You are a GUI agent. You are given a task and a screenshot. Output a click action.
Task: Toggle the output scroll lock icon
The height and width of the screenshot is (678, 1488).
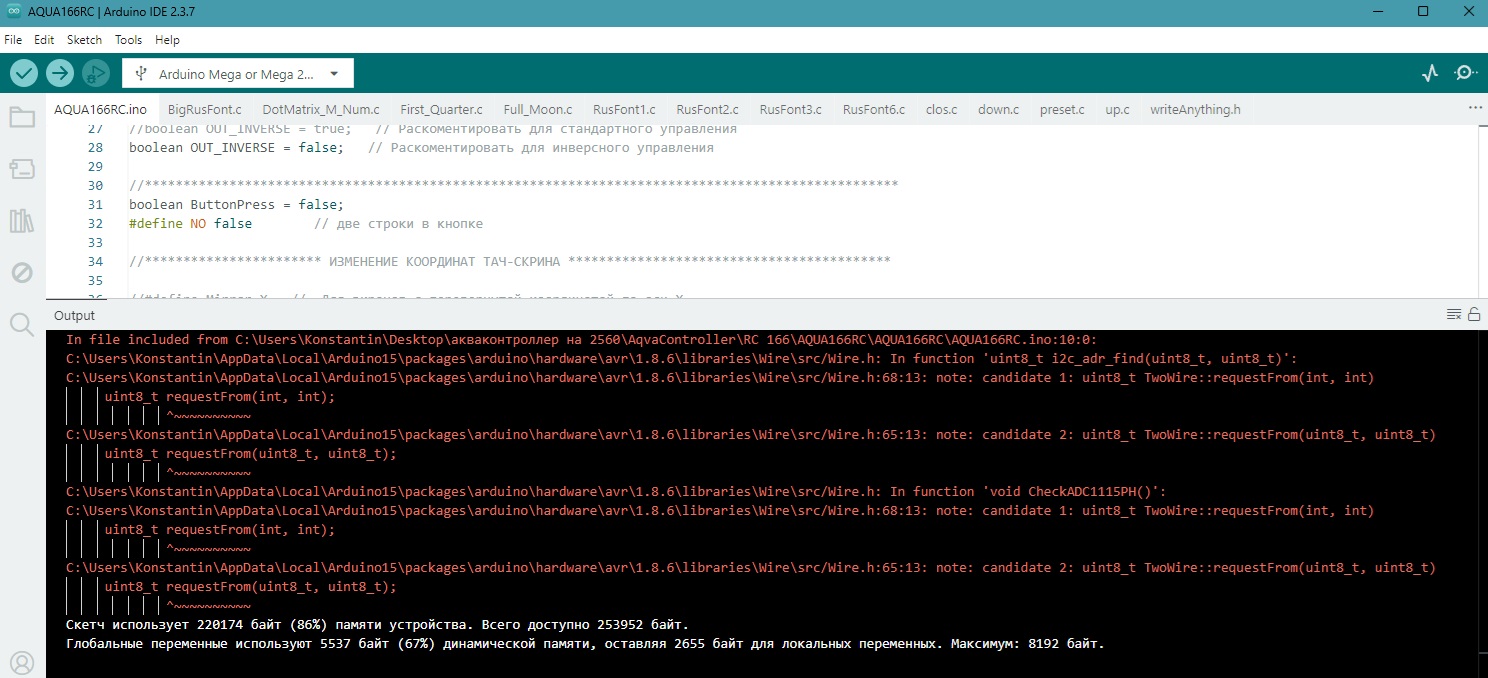1474,315
